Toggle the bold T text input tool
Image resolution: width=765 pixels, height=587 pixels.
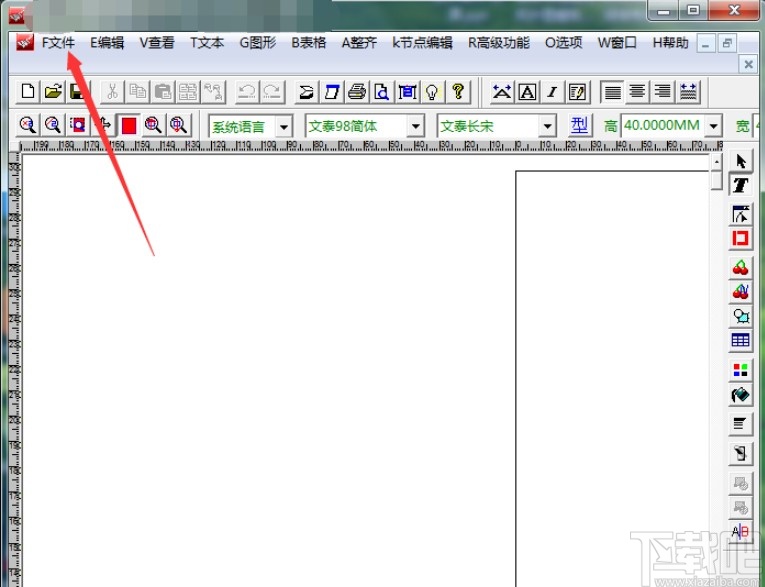(740, 185)
